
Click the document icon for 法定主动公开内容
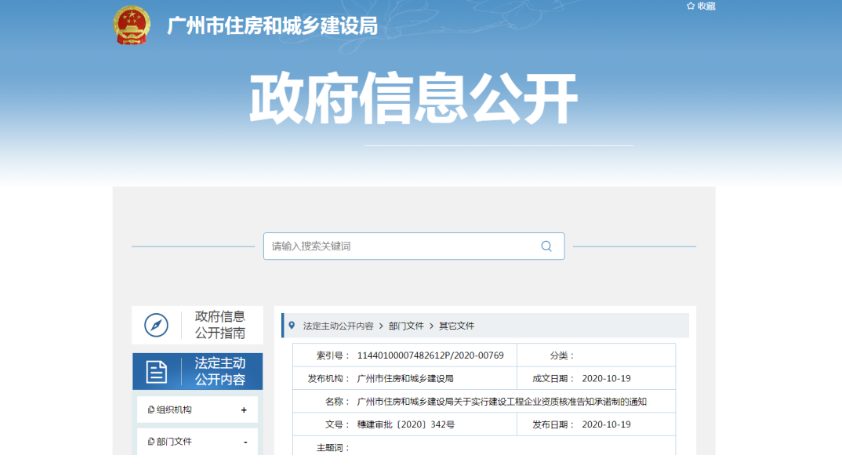[156, 372]
